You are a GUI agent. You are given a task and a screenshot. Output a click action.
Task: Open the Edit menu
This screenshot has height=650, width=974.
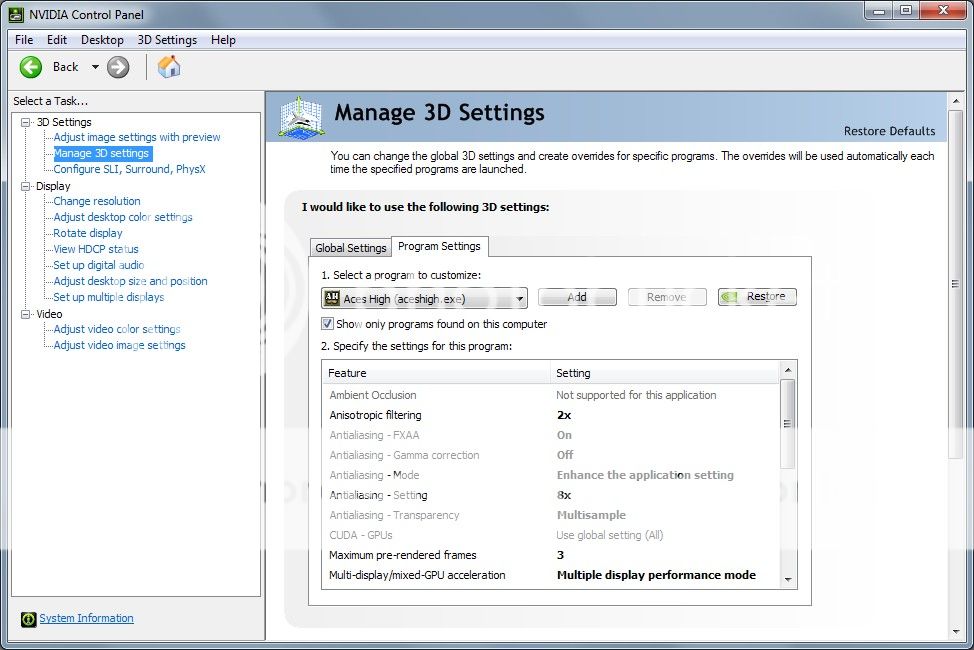pyautogui.click(x=57, y=40)
